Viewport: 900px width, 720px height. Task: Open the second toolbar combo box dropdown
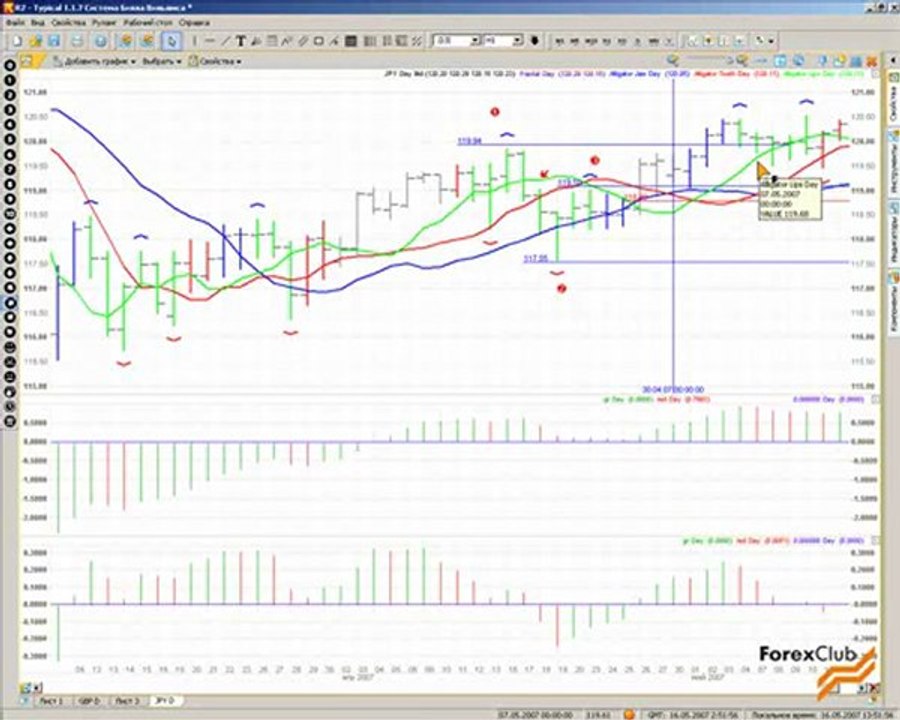pyautogui.click(x=517, y=41)
